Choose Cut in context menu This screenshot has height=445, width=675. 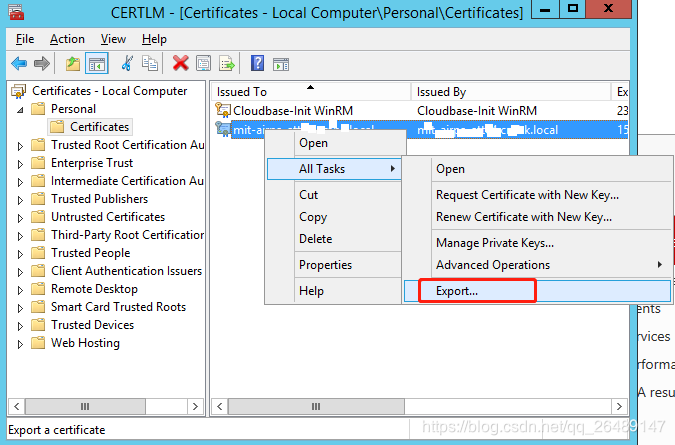coord(334,195)
